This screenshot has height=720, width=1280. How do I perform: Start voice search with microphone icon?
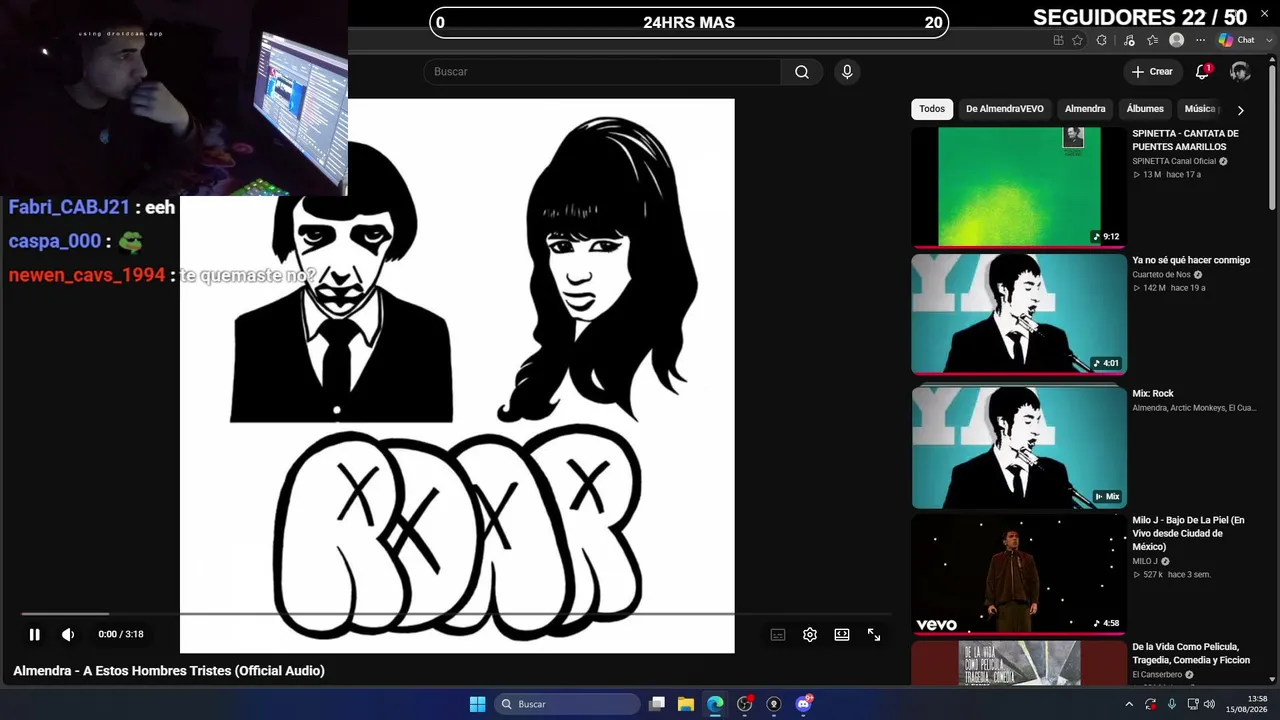(x=847, y=72)
